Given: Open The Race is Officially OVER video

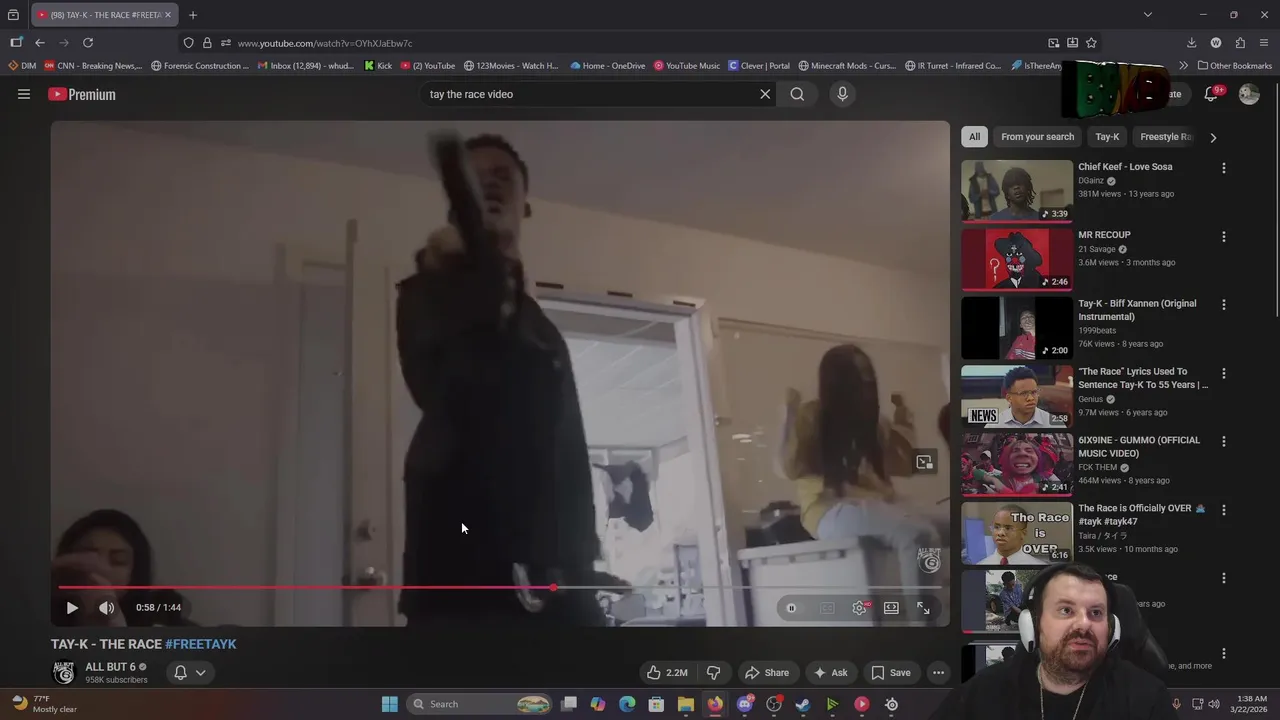Looking at the screenshot, I should 1017,533.
